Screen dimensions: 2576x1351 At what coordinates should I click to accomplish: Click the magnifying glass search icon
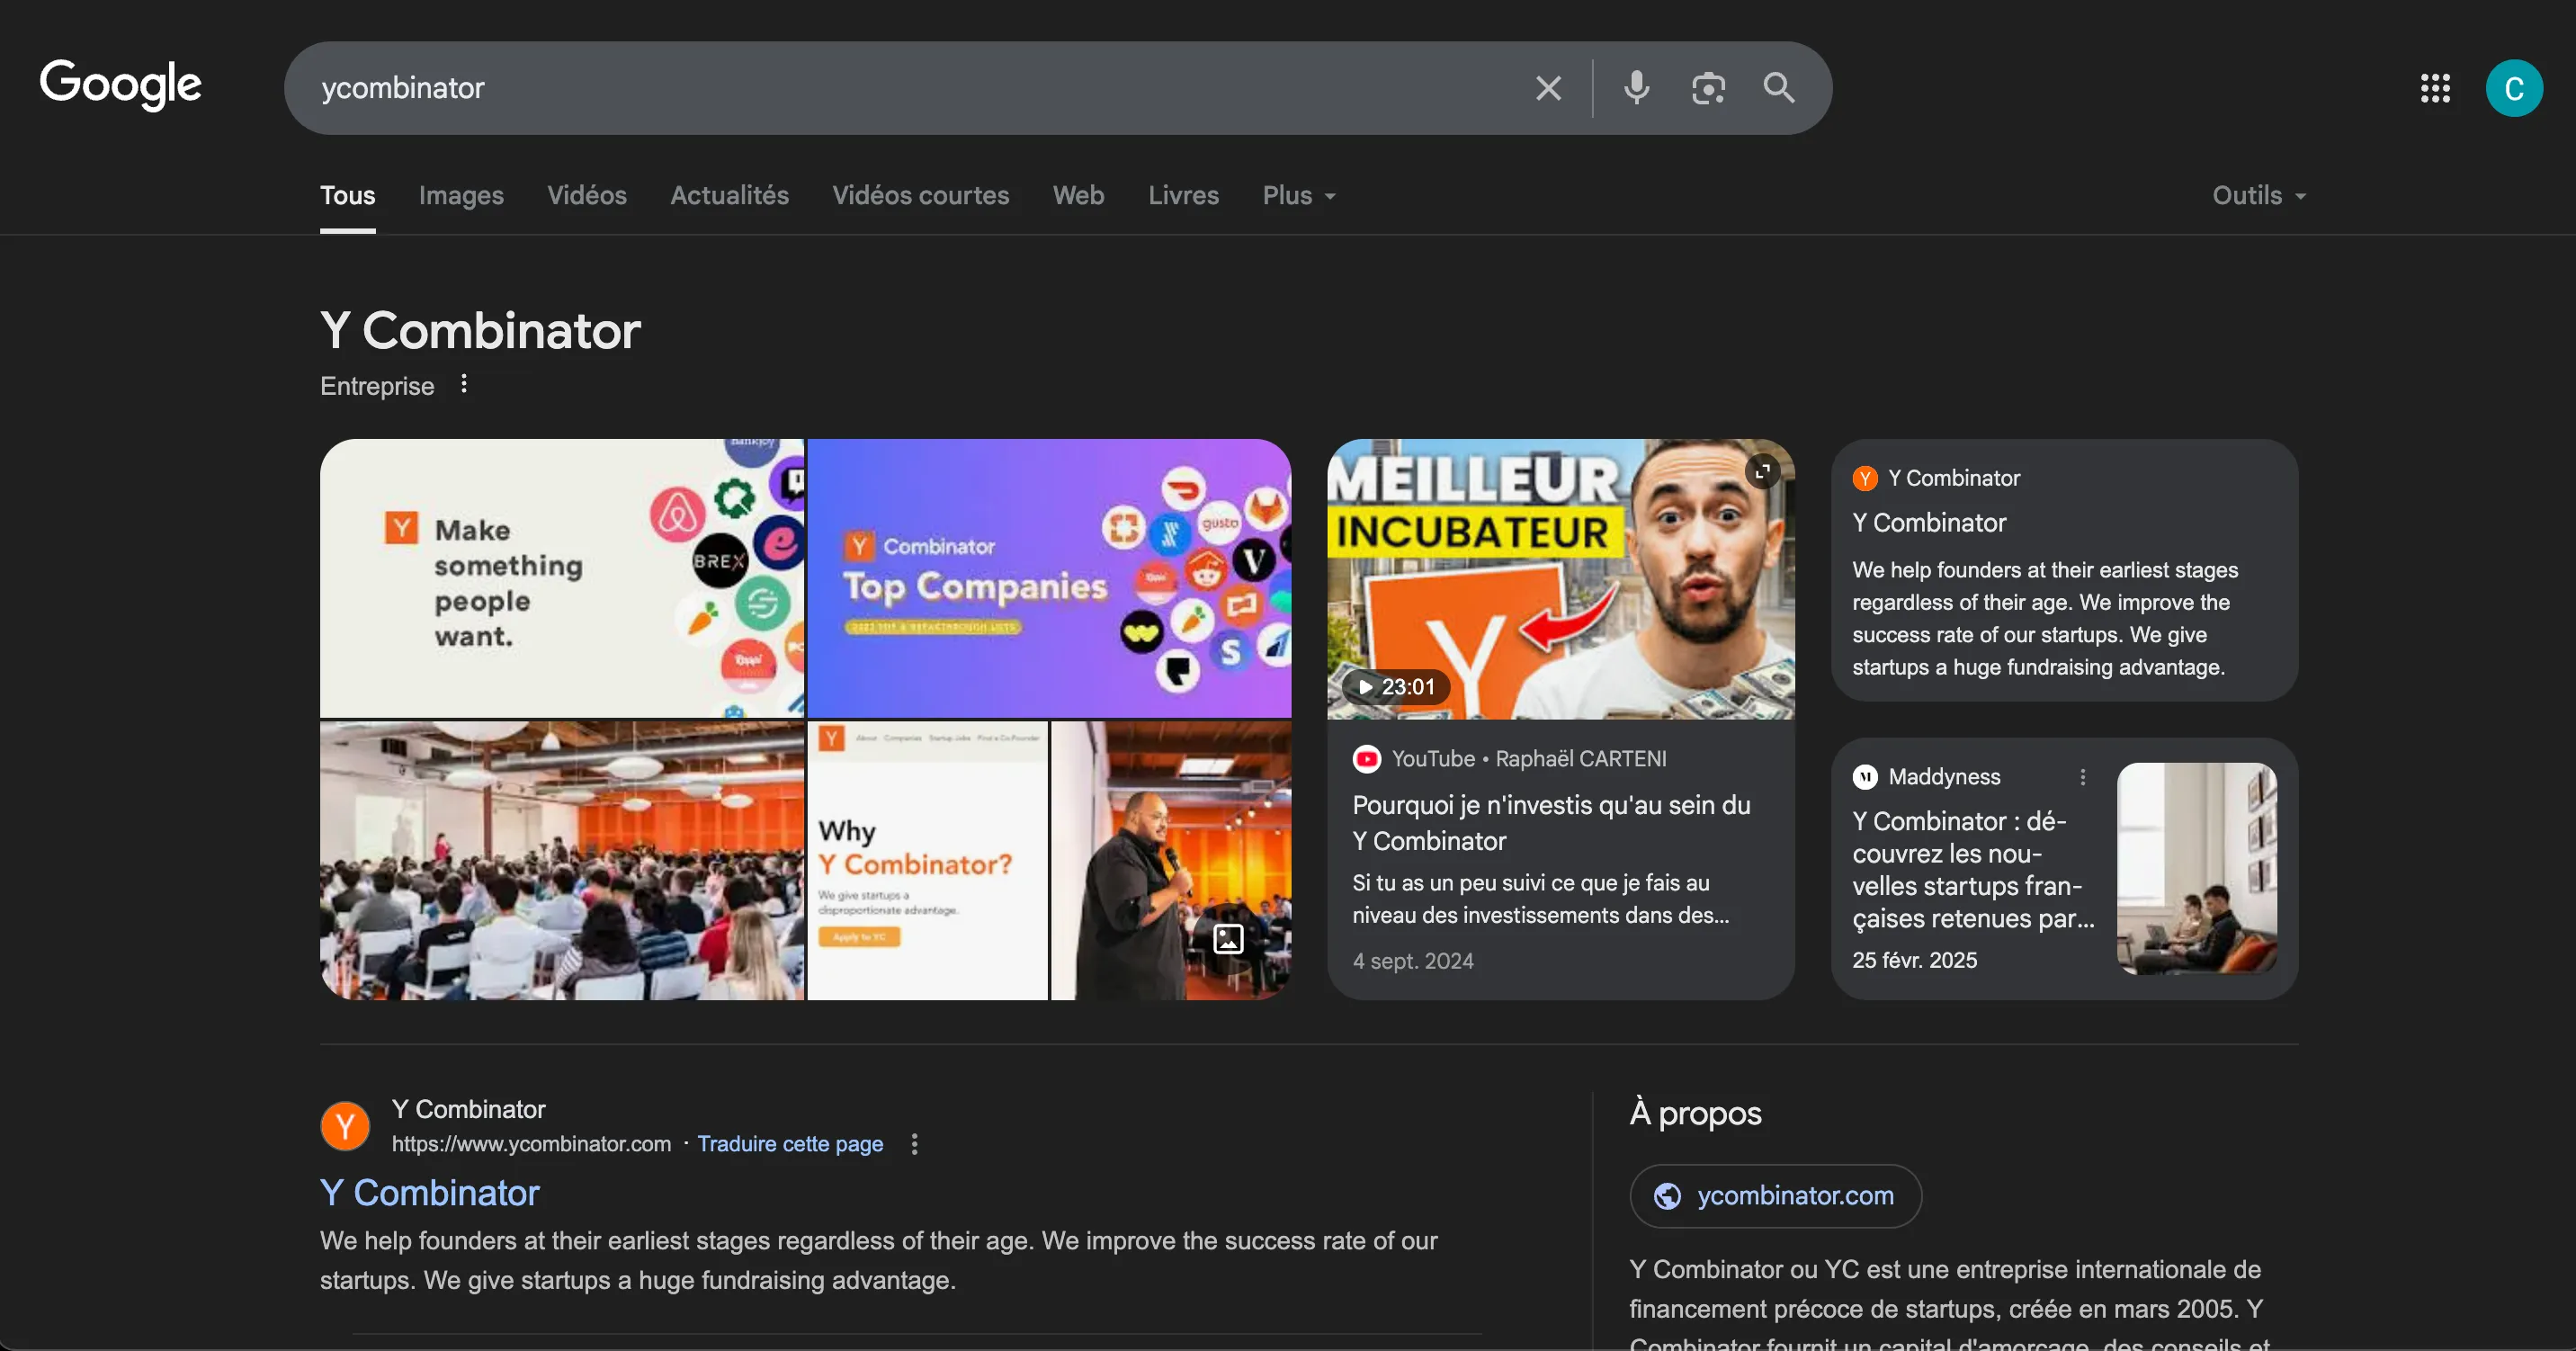1779,88
